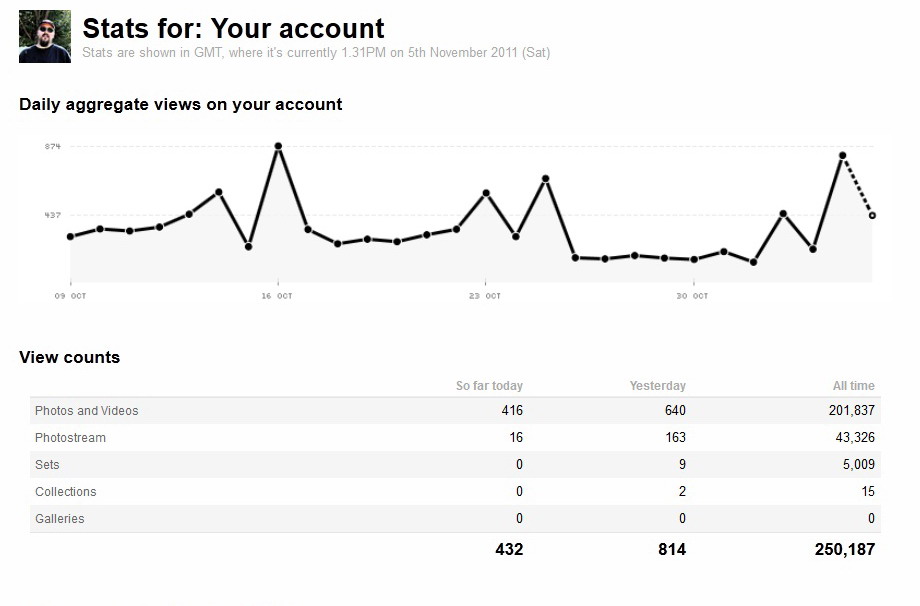The width and height of the screenshot is (920, 606).
Task: Click the "874" y-axis label
Action: 53,146
